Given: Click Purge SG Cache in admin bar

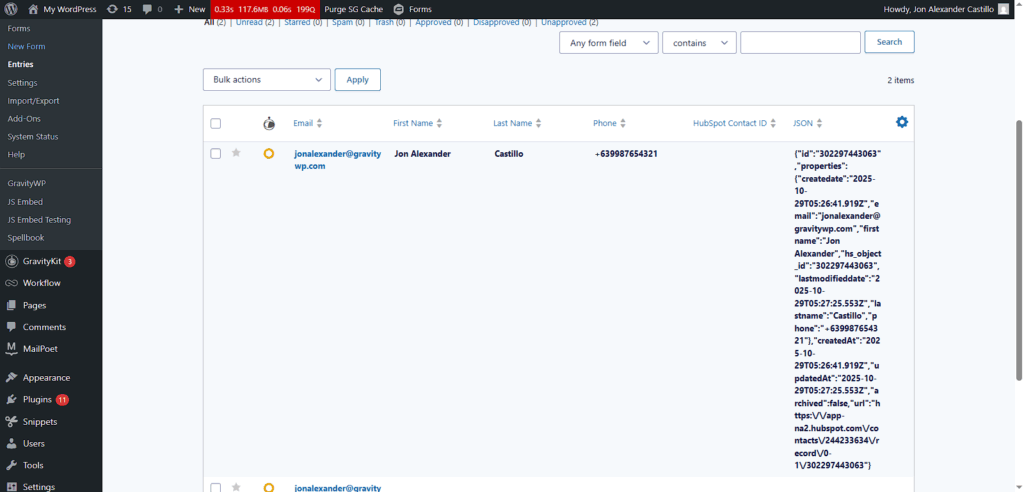Looking at the screenshot, I should [x=353, y=9].
